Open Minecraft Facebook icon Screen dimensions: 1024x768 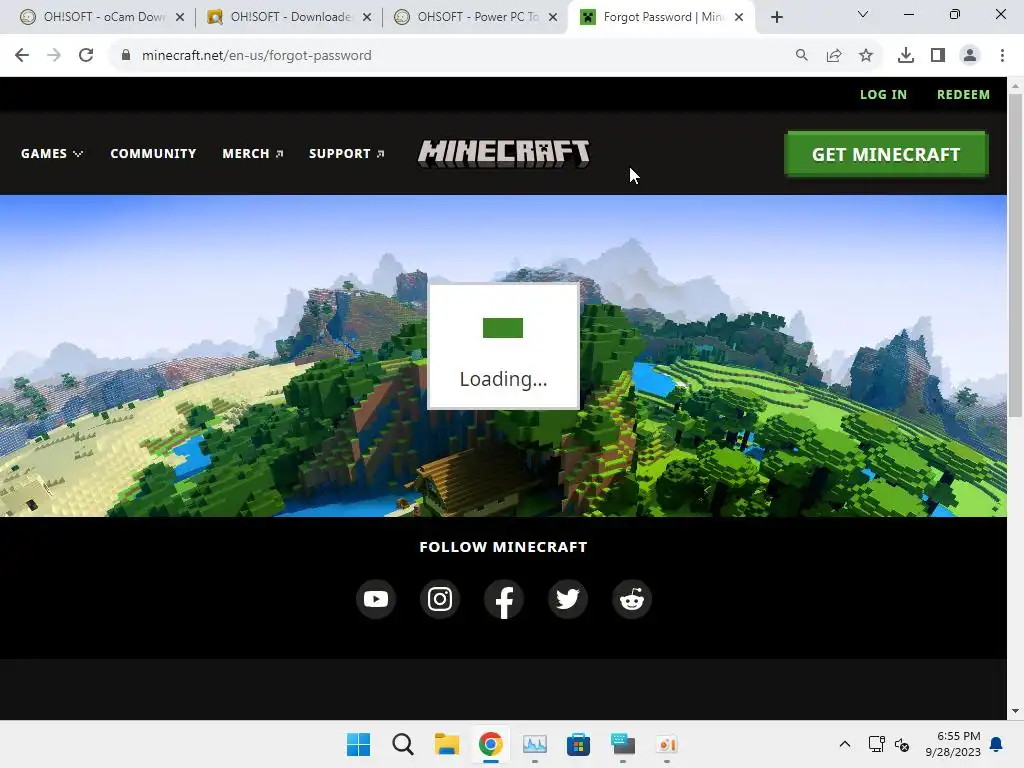point(504,599)
